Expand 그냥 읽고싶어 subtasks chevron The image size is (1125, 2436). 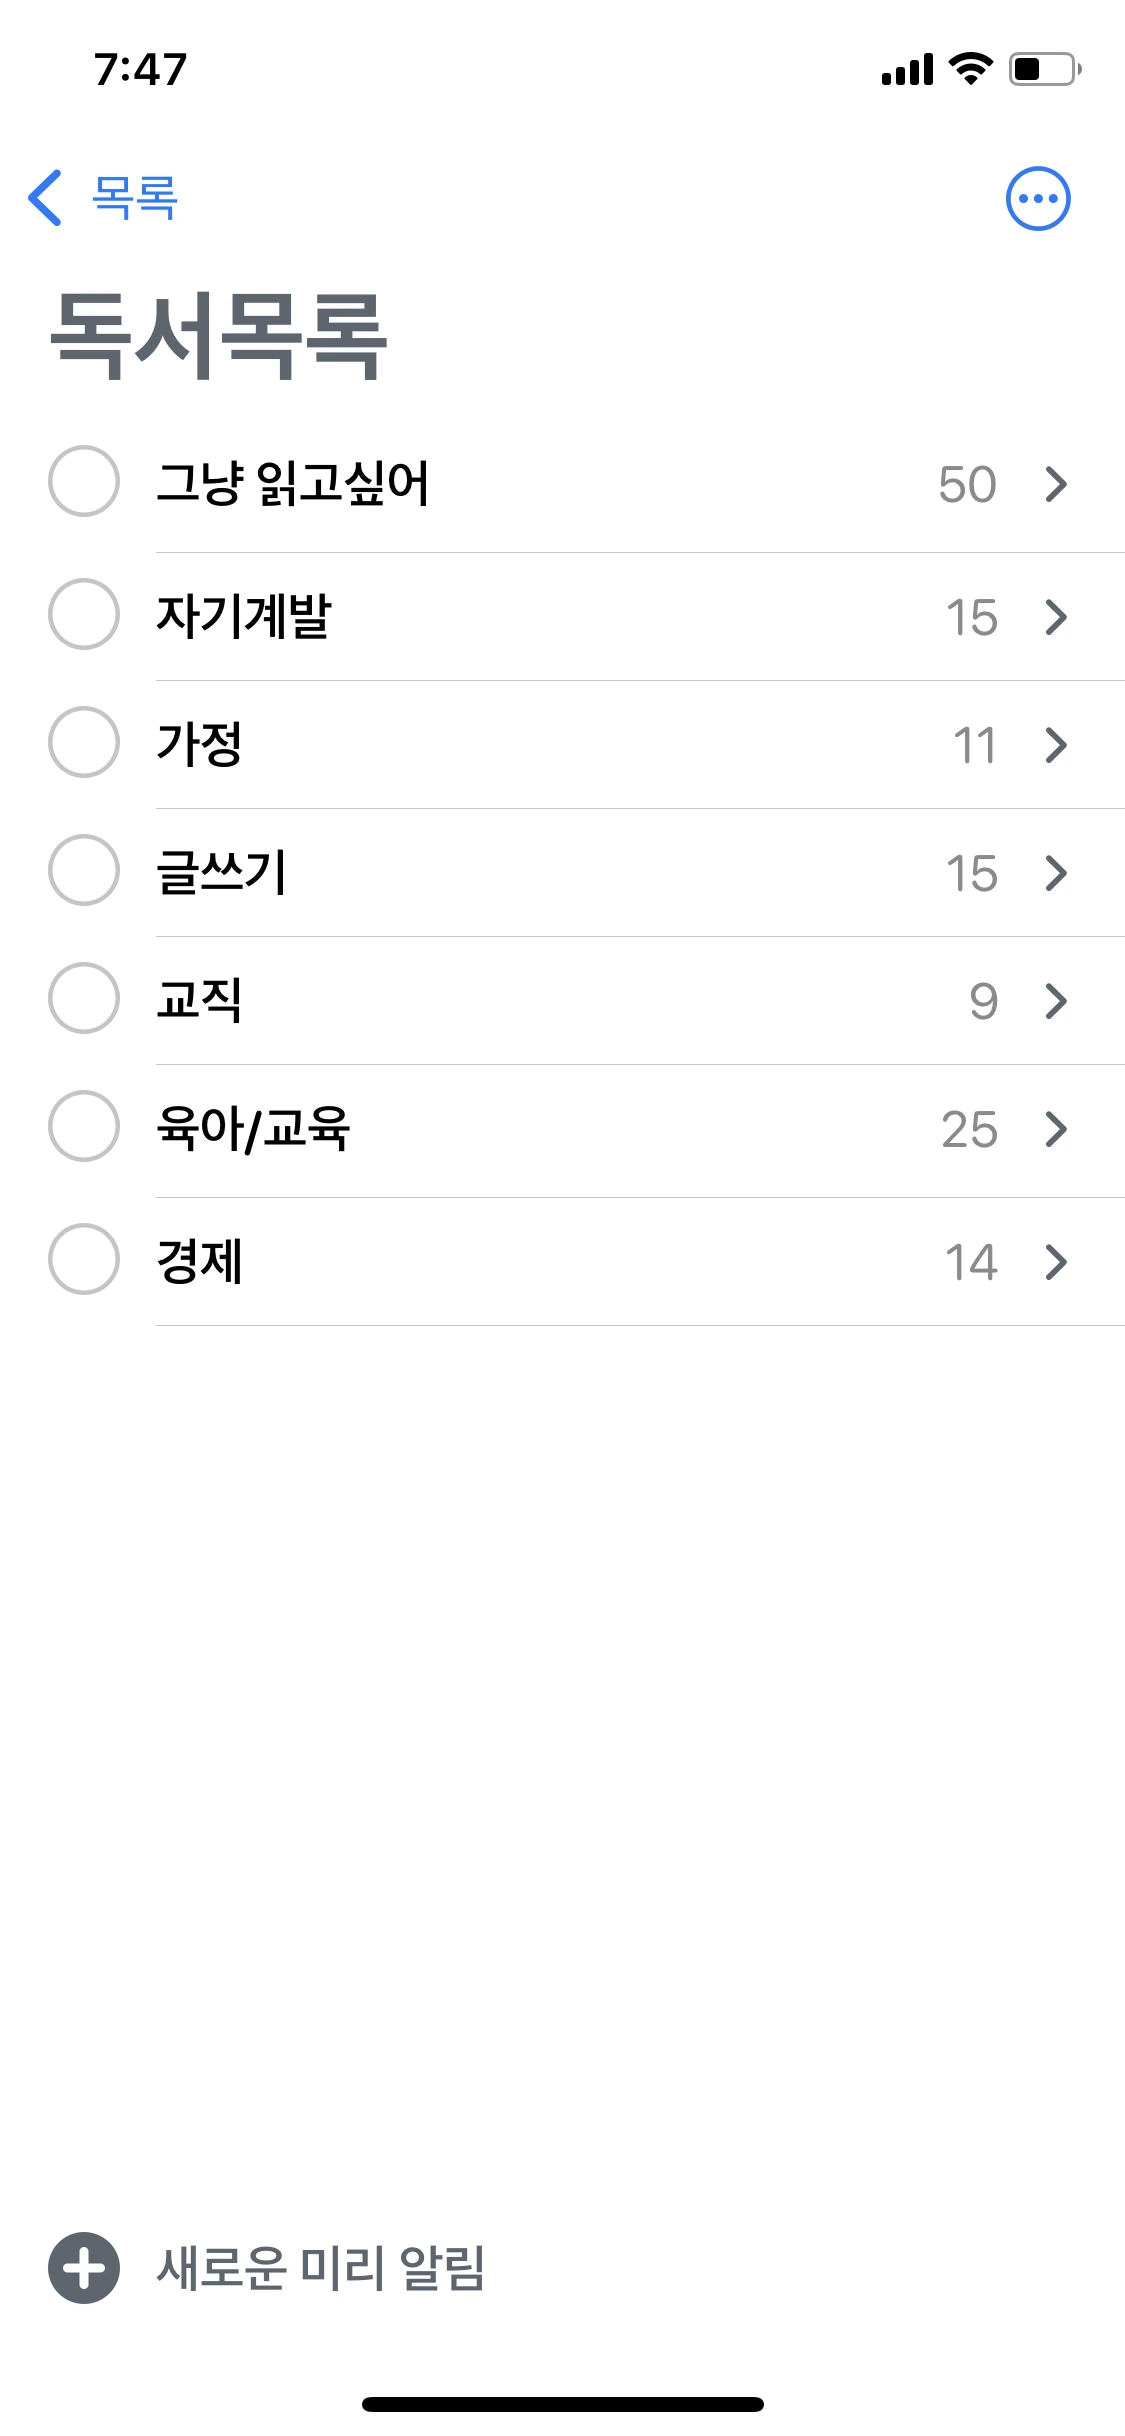pos(1056,484)
